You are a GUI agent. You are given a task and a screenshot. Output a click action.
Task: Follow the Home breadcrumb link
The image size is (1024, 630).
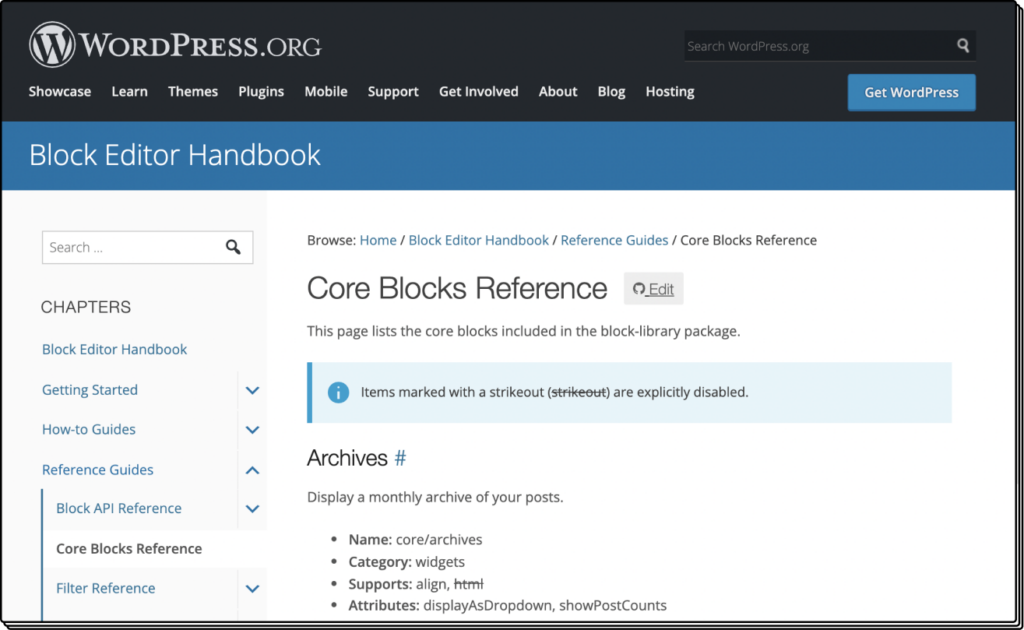[x=378, y=240]
